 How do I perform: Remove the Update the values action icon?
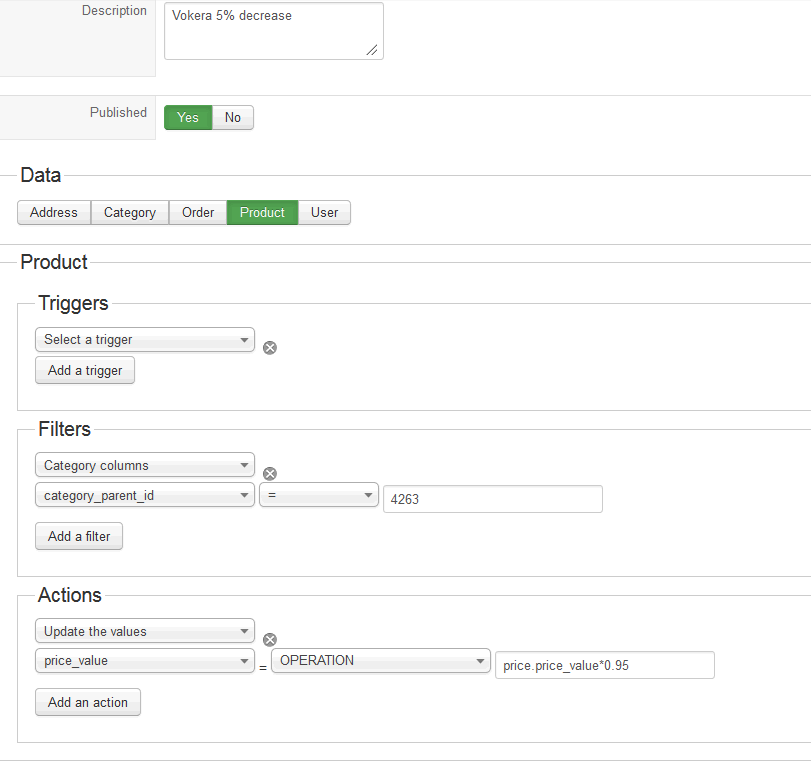coord(270,640)
